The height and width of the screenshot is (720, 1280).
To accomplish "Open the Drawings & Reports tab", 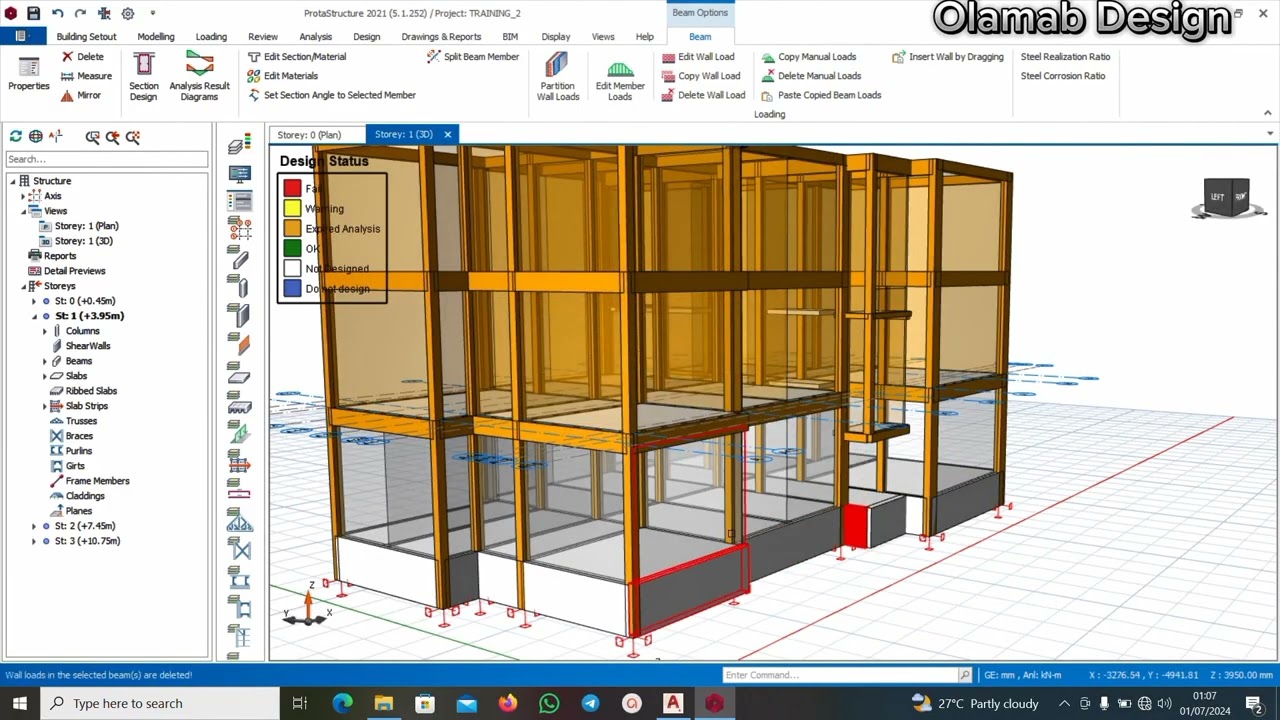I will click(441, 36).
